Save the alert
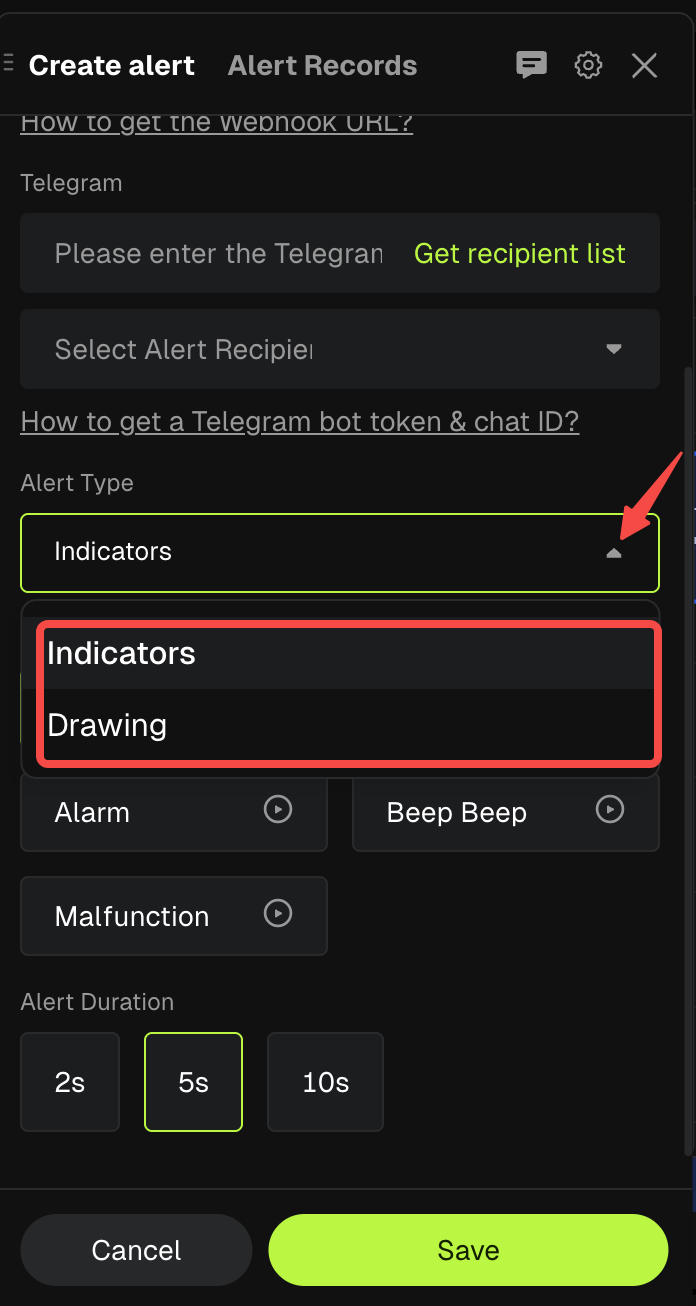The height and width of the screenshot is (1306, 696). pyautogui.click(x=466, y=1249)
